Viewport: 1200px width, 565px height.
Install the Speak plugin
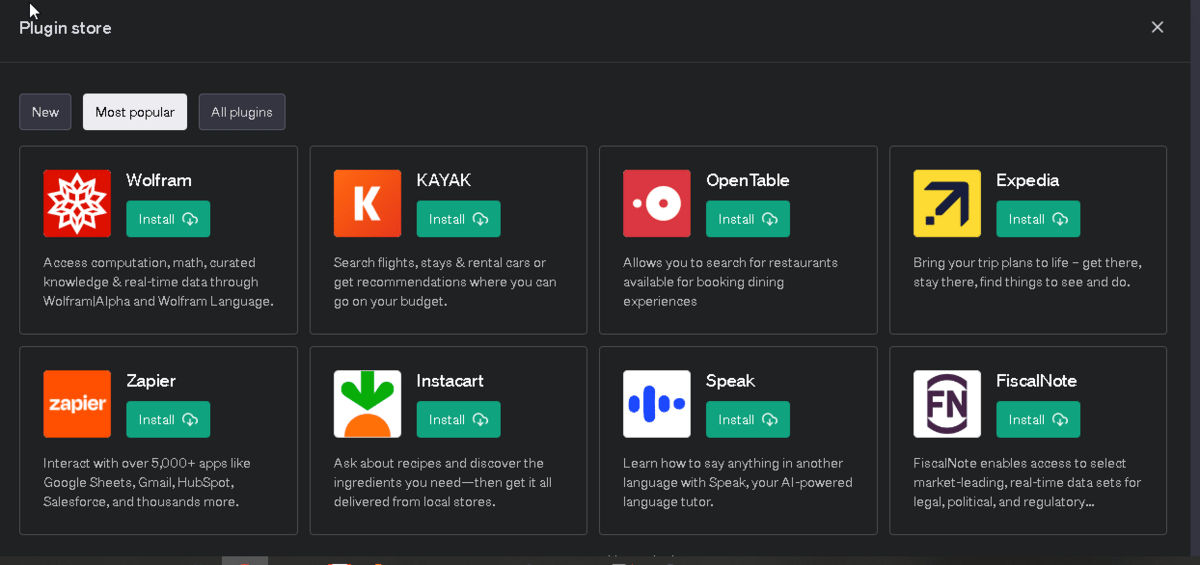(747, 420)
